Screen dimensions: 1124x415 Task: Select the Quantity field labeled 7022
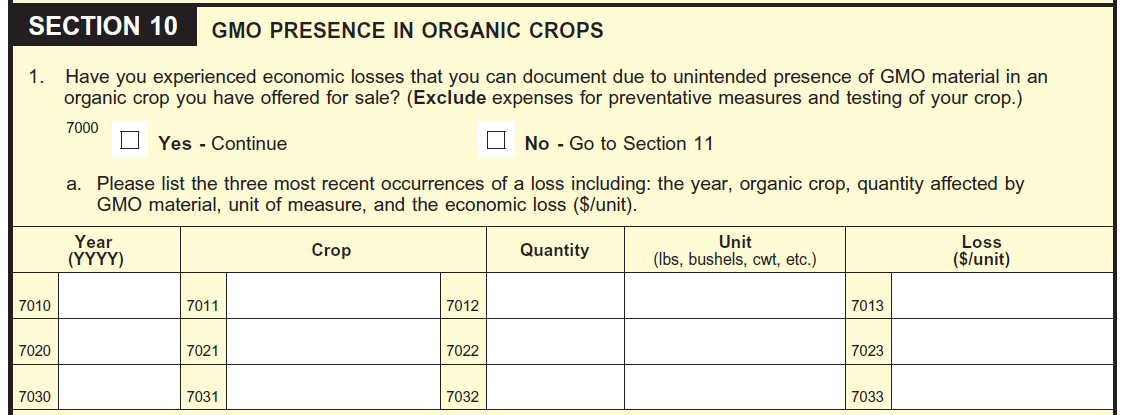click(x=555, y=341)
